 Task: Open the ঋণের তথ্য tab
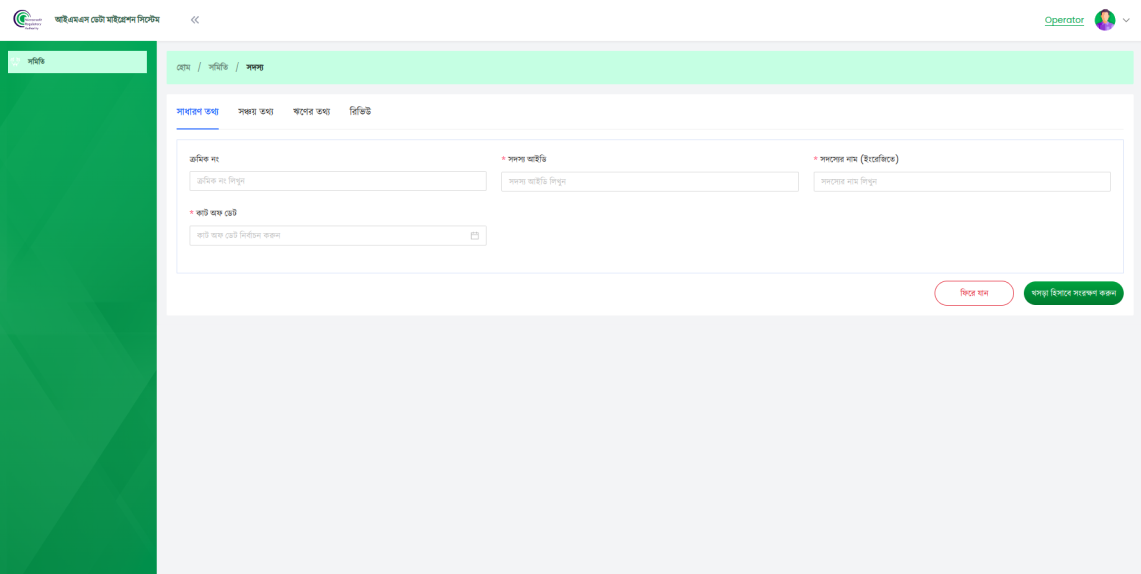tap(311, 111)
